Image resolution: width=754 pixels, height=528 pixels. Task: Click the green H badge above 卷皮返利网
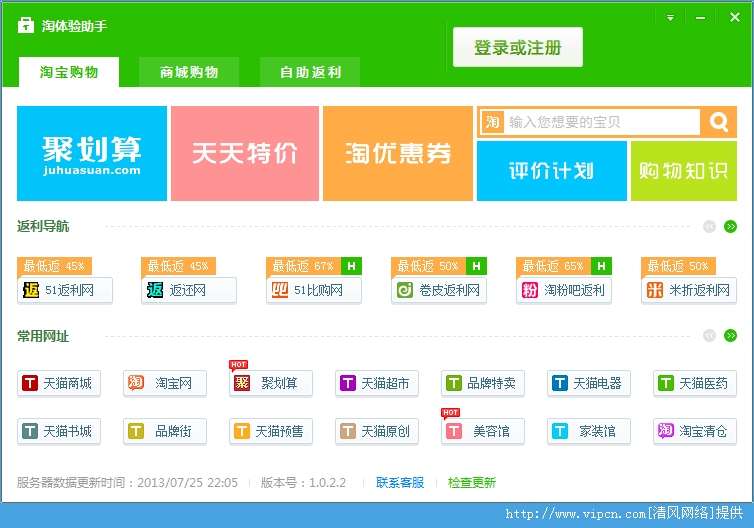coord(477,266)
